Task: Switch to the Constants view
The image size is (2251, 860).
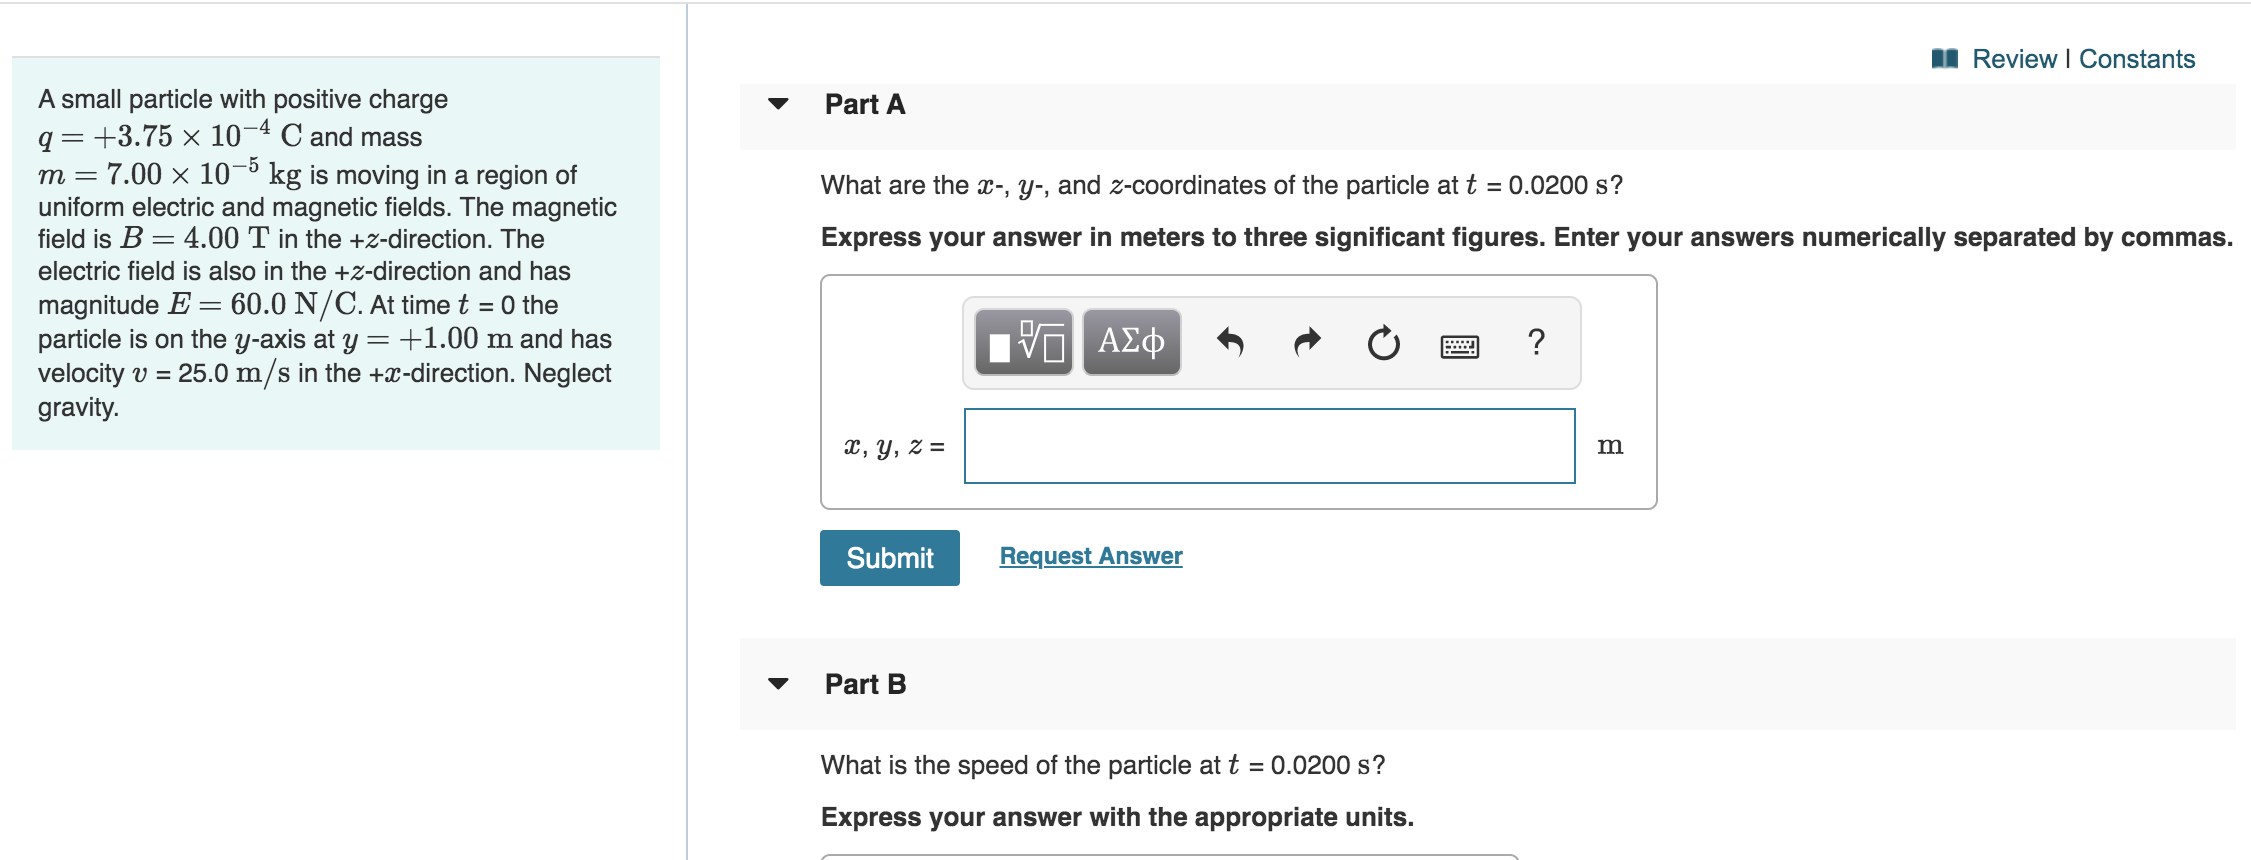Action: (x=2136, y=58)
